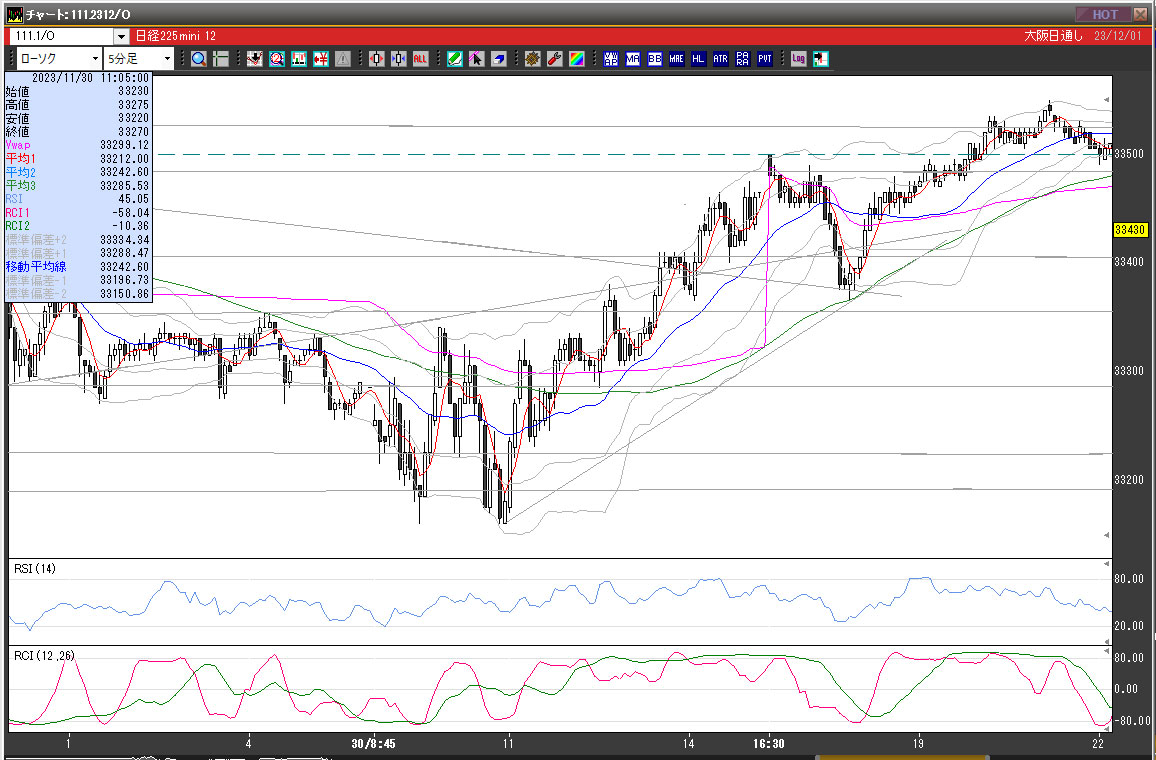Image resolution: width=1156 pixels, height=760 pixels.
Task: Click the 日経225mini 12 instrument name
Action: coord(175,36)
